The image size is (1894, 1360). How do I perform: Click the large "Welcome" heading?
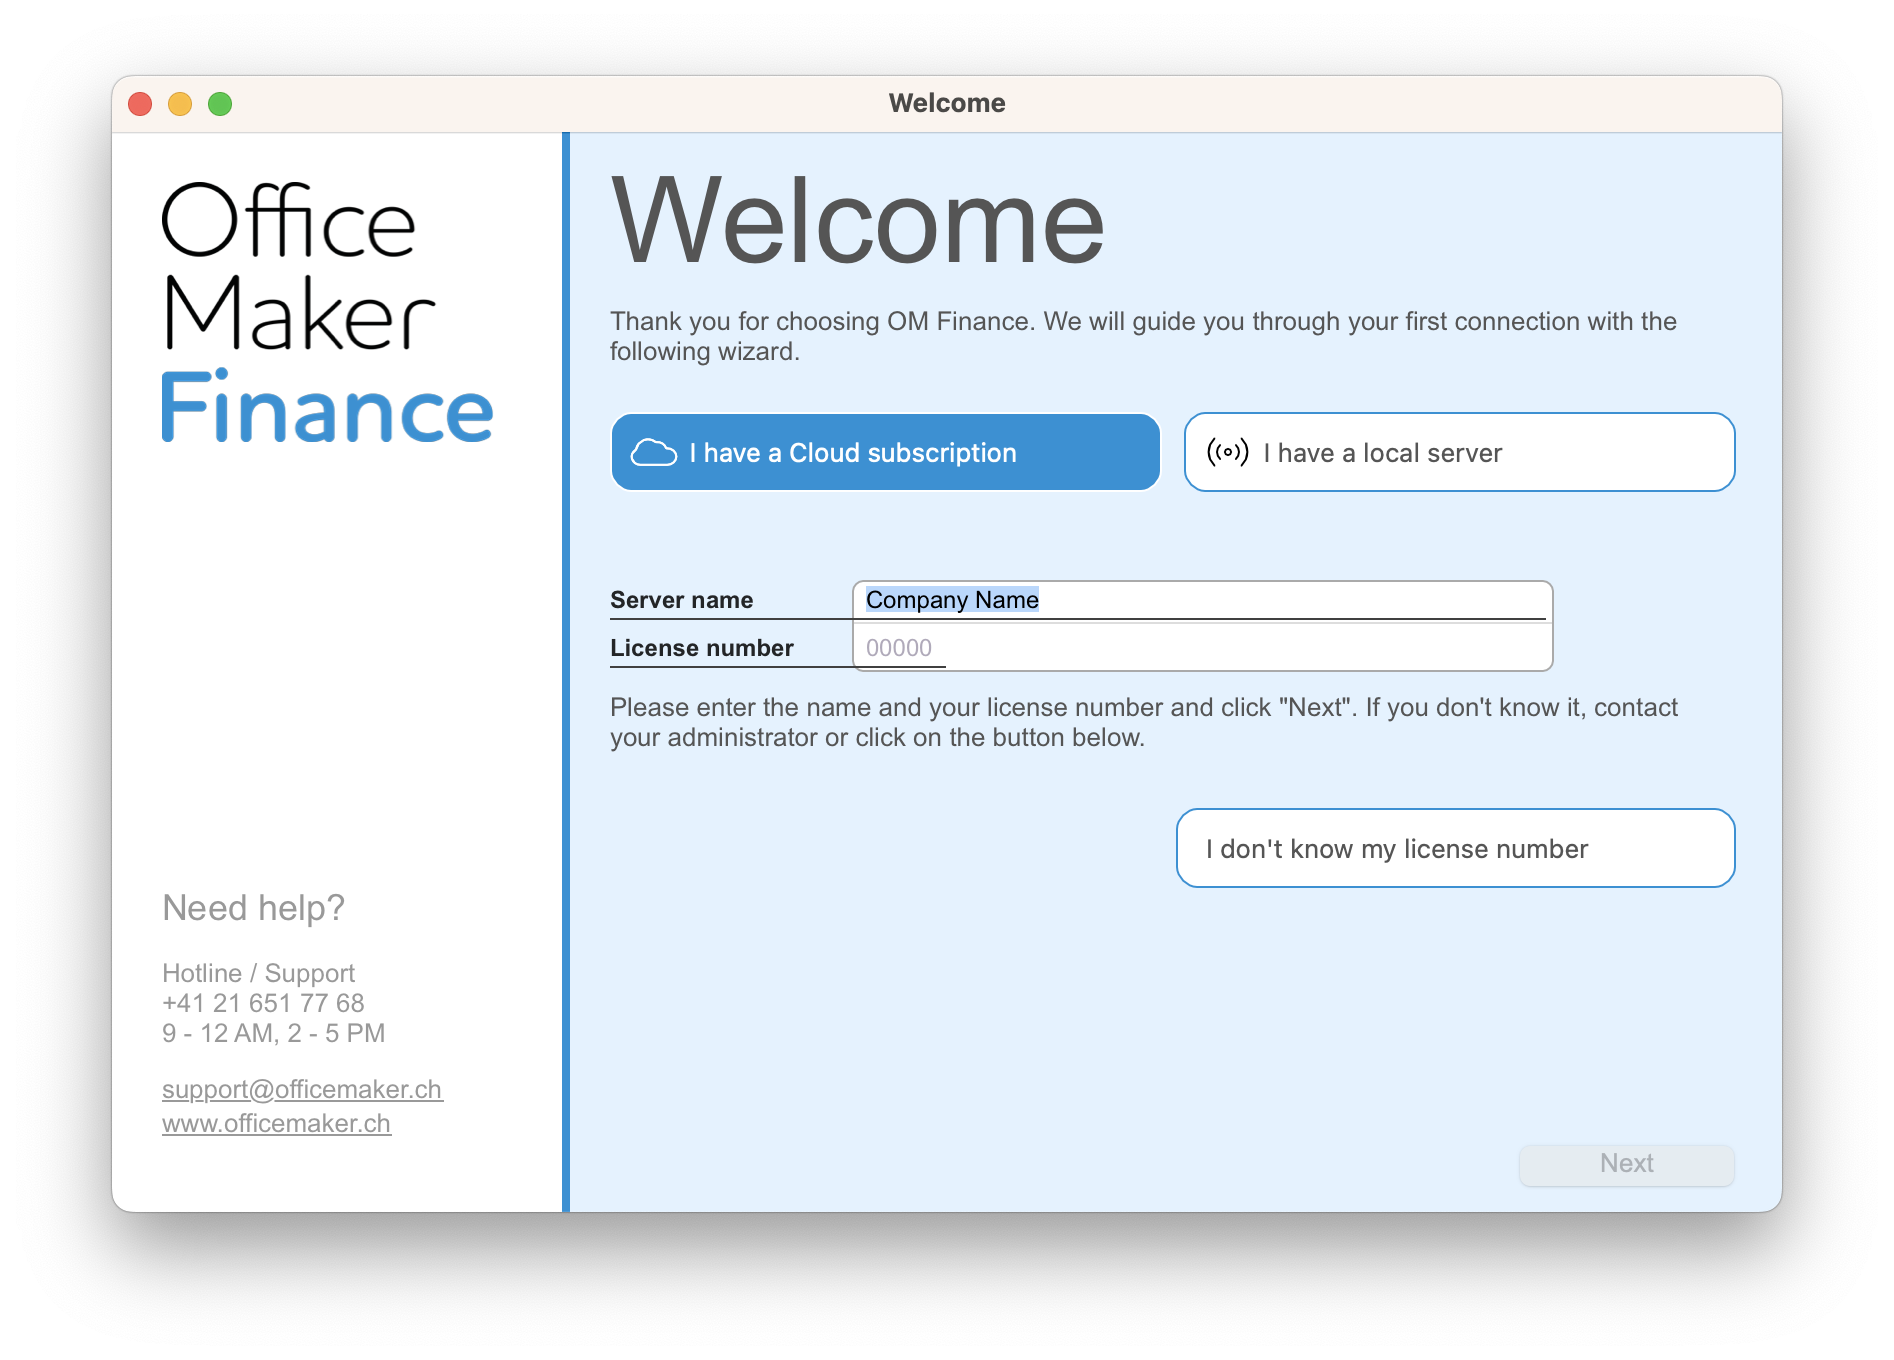pos(858,222)
